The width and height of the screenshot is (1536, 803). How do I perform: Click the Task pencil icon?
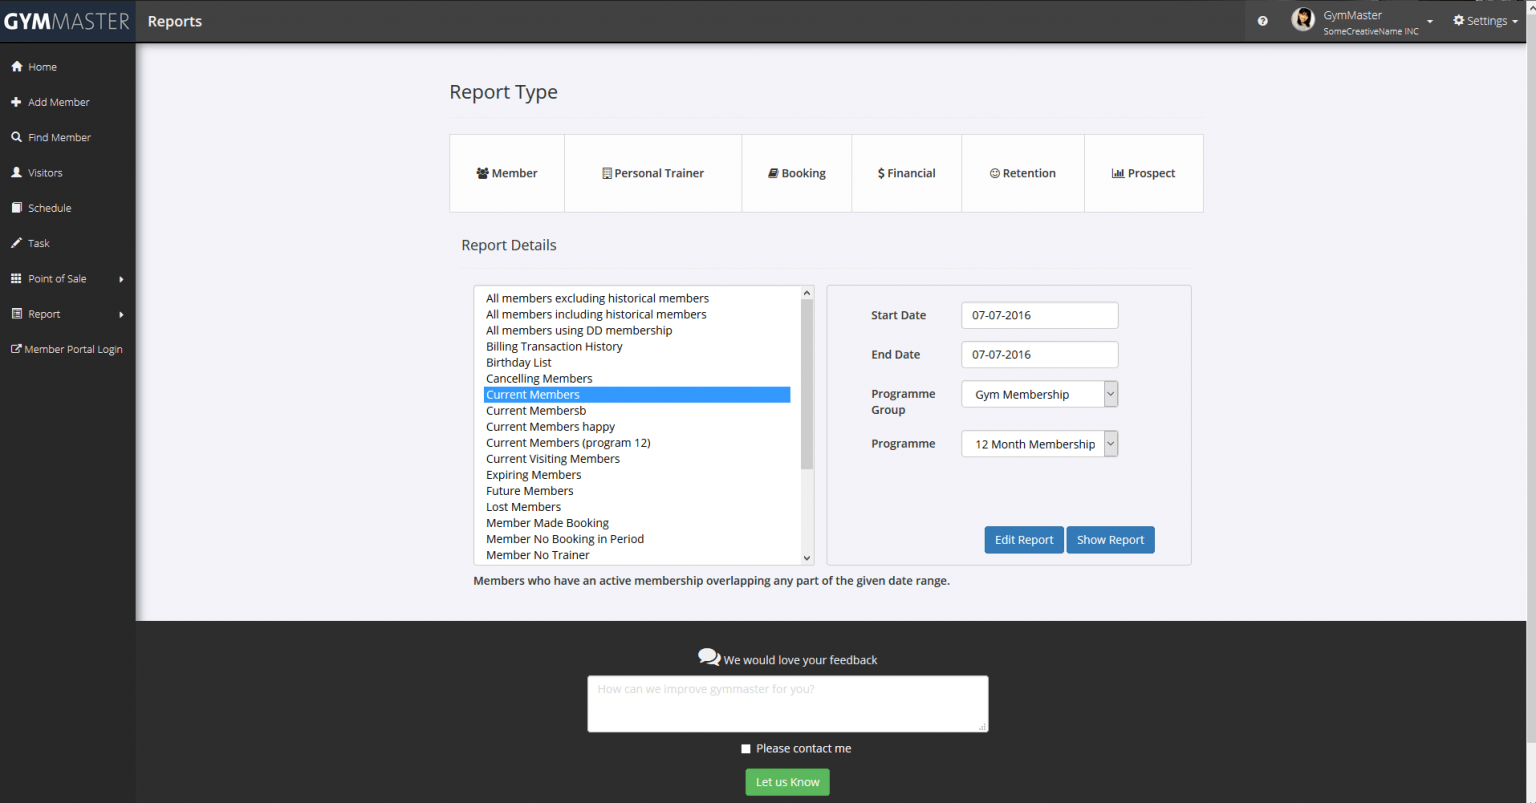click(x=16, y=243)
